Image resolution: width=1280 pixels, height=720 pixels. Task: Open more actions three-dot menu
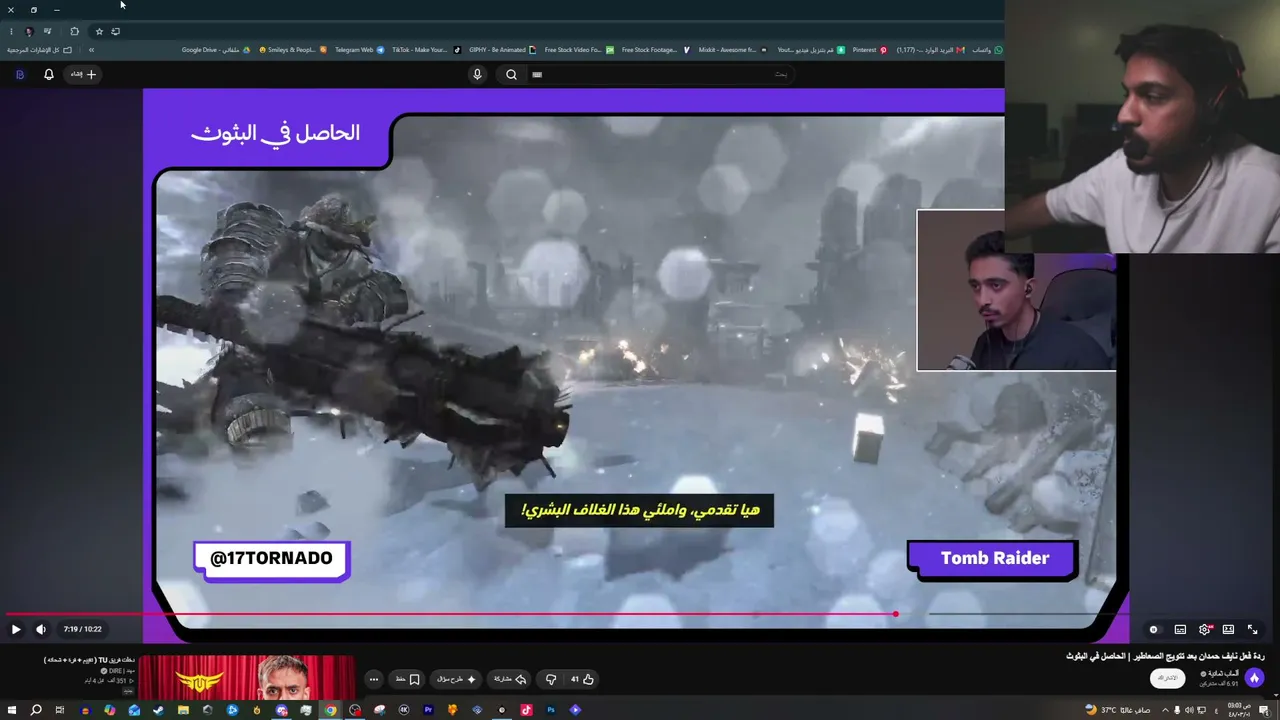[x=374, y=679]
